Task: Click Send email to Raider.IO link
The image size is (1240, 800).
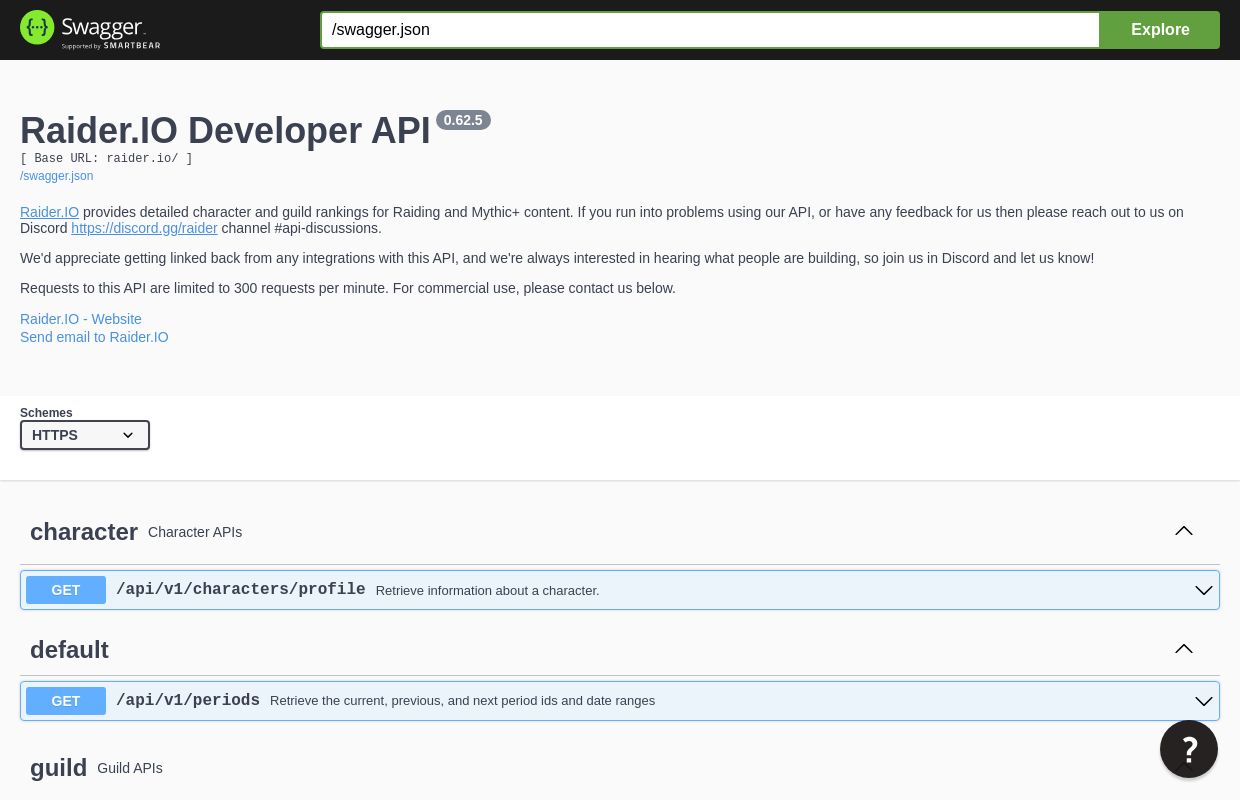Action: [94, 337]
